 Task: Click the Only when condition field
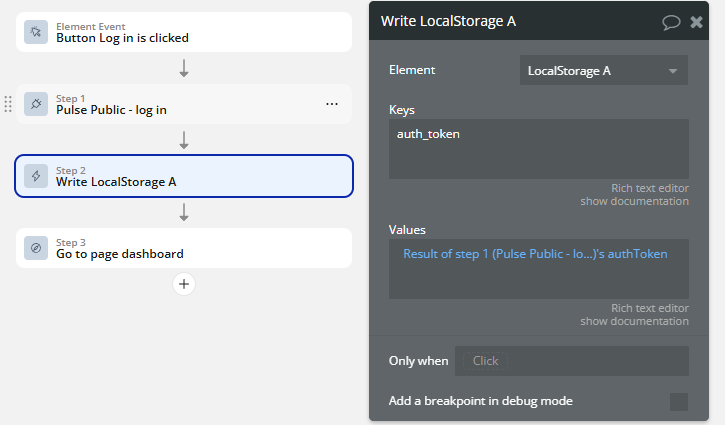point(571,361)
